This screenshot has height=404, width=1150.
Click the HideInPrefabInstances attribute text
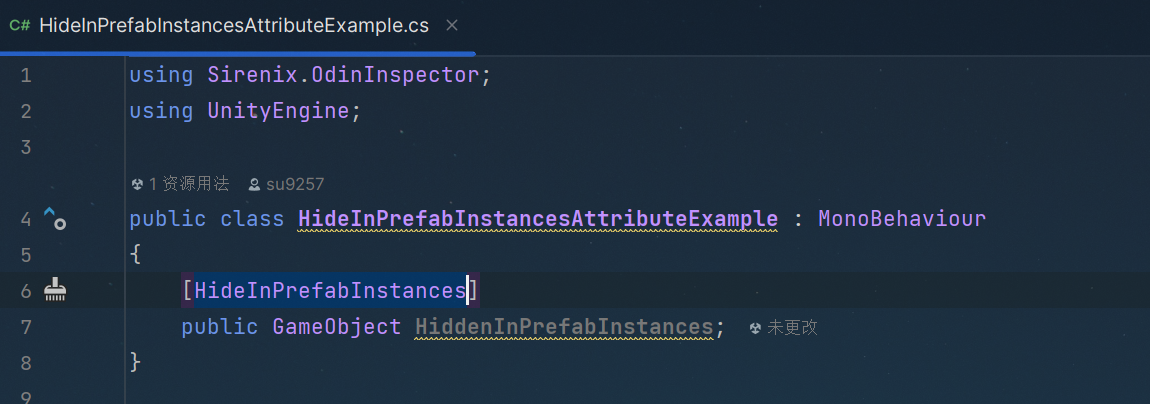(331, 290)
